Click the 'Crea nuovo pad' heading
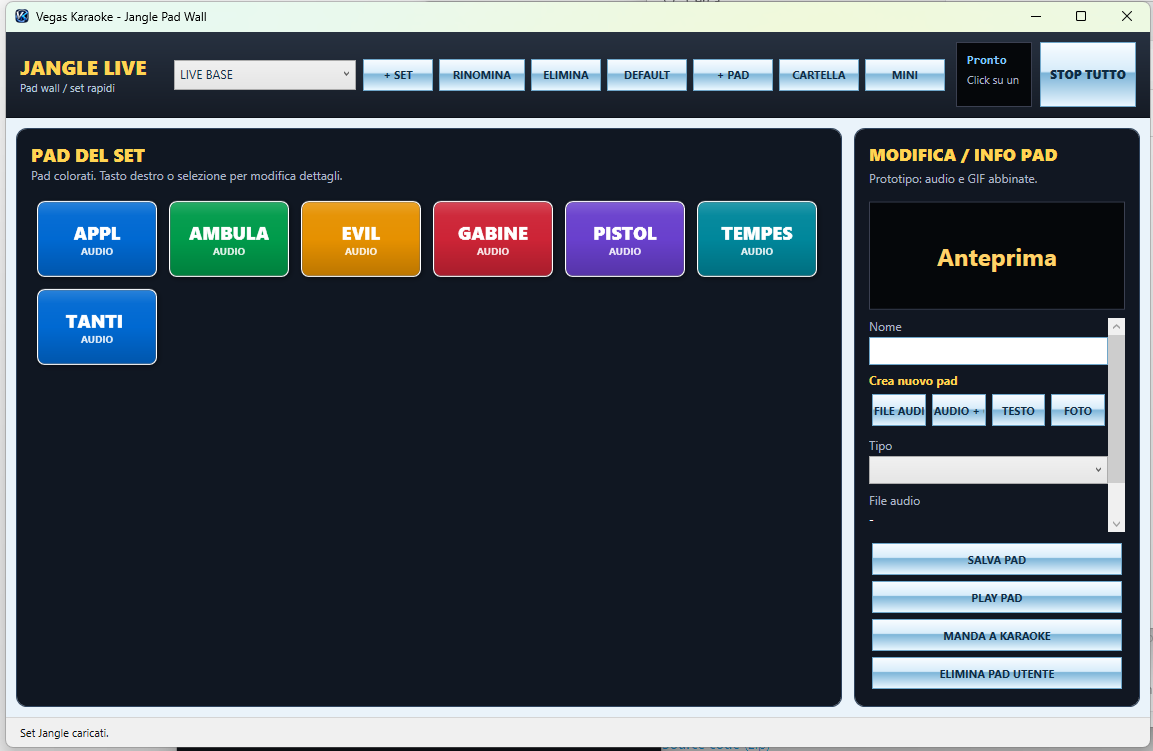 click(x=913, y=380)
